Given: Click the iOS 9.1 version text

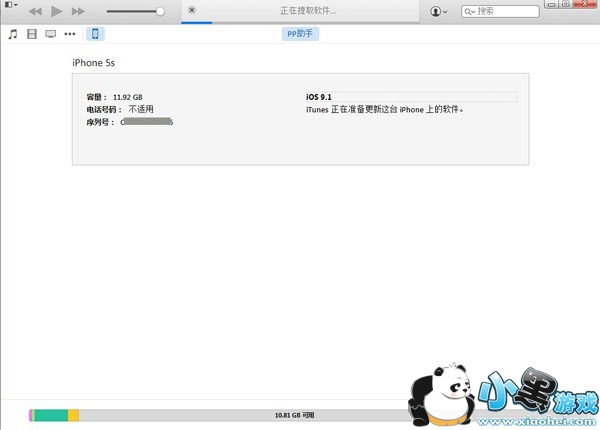Looking at the screenshot, I should (x=319, y=97).
